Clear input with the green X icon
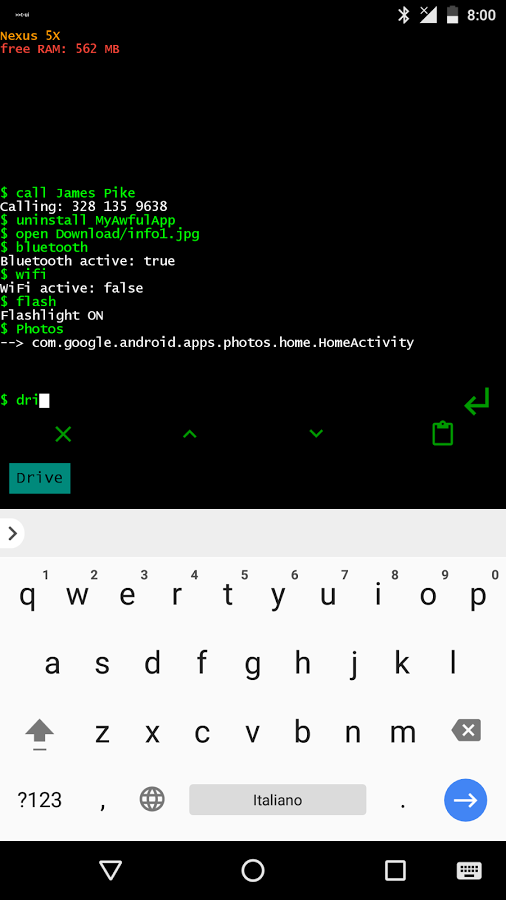Screen dimensions: 506x900 point(63,434)
